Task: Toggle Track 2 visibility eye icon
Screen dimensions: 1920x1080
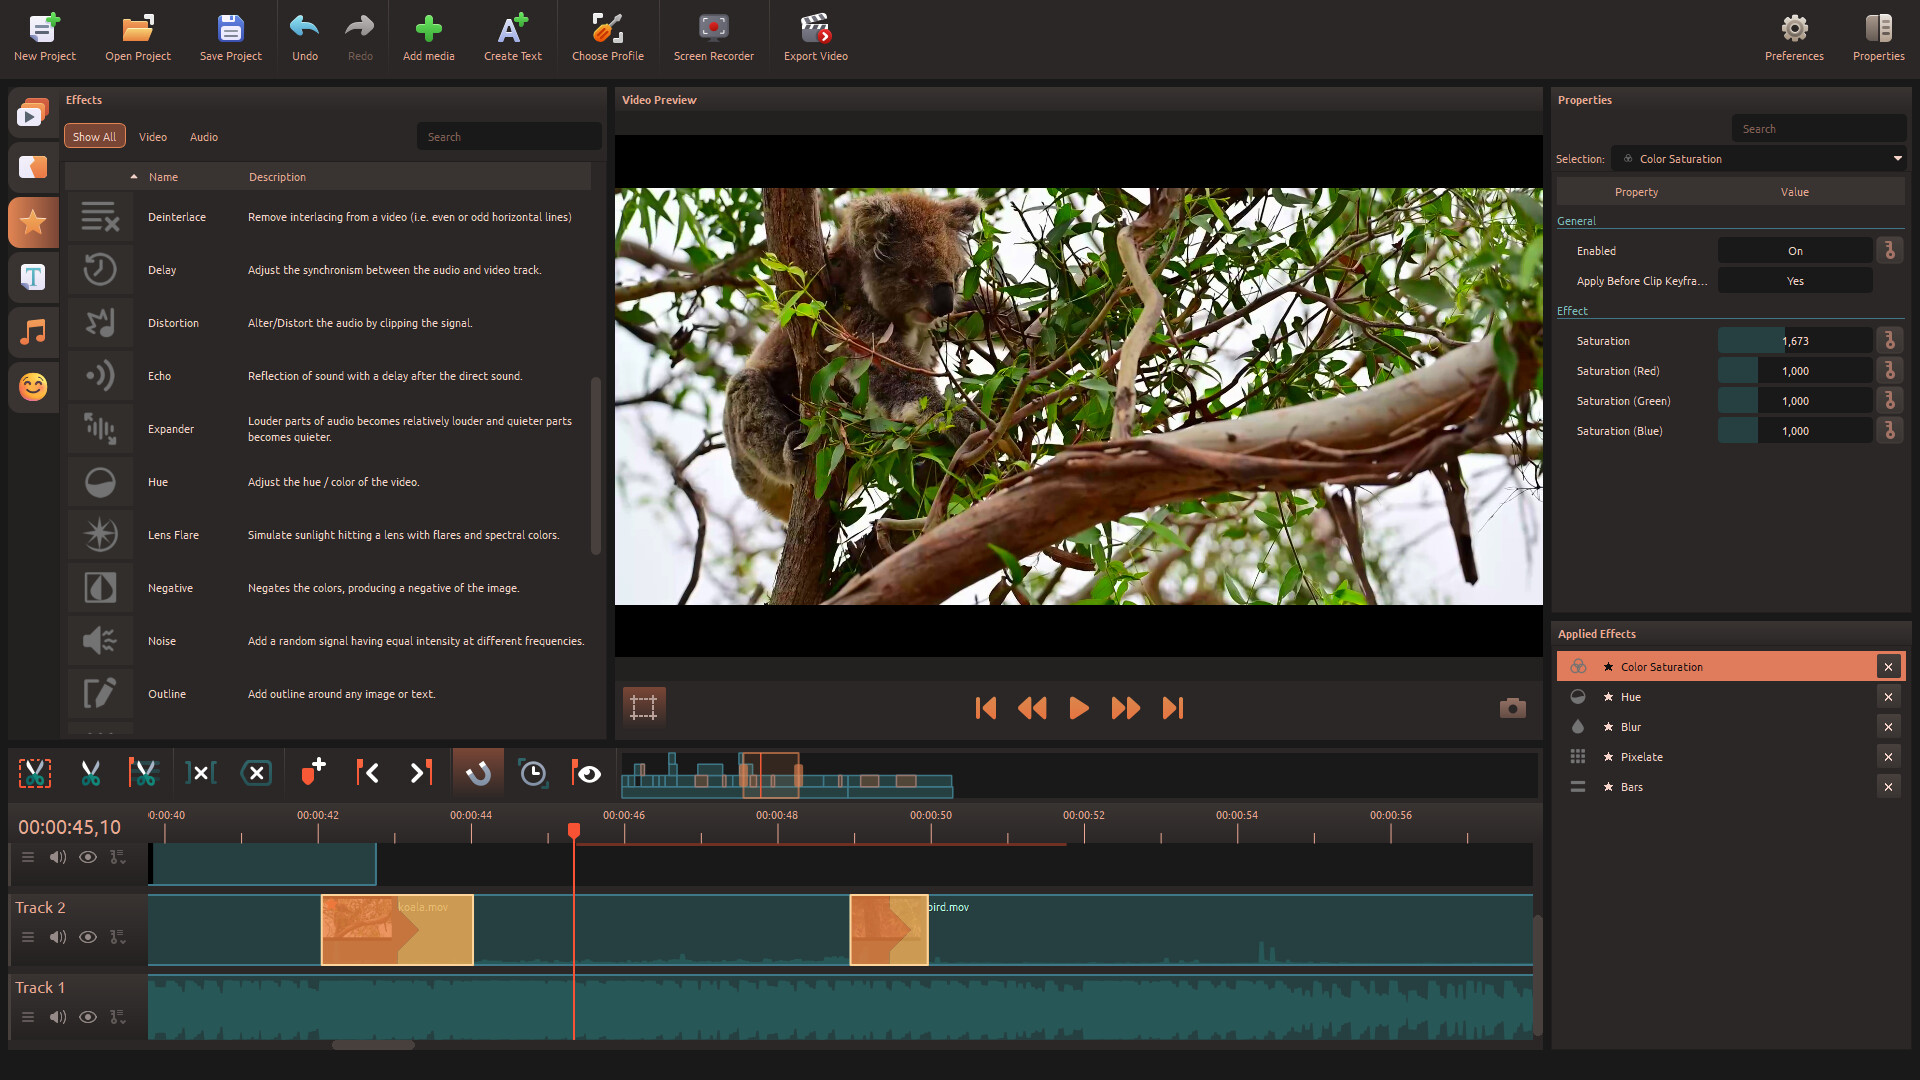Action: [88, 937]
